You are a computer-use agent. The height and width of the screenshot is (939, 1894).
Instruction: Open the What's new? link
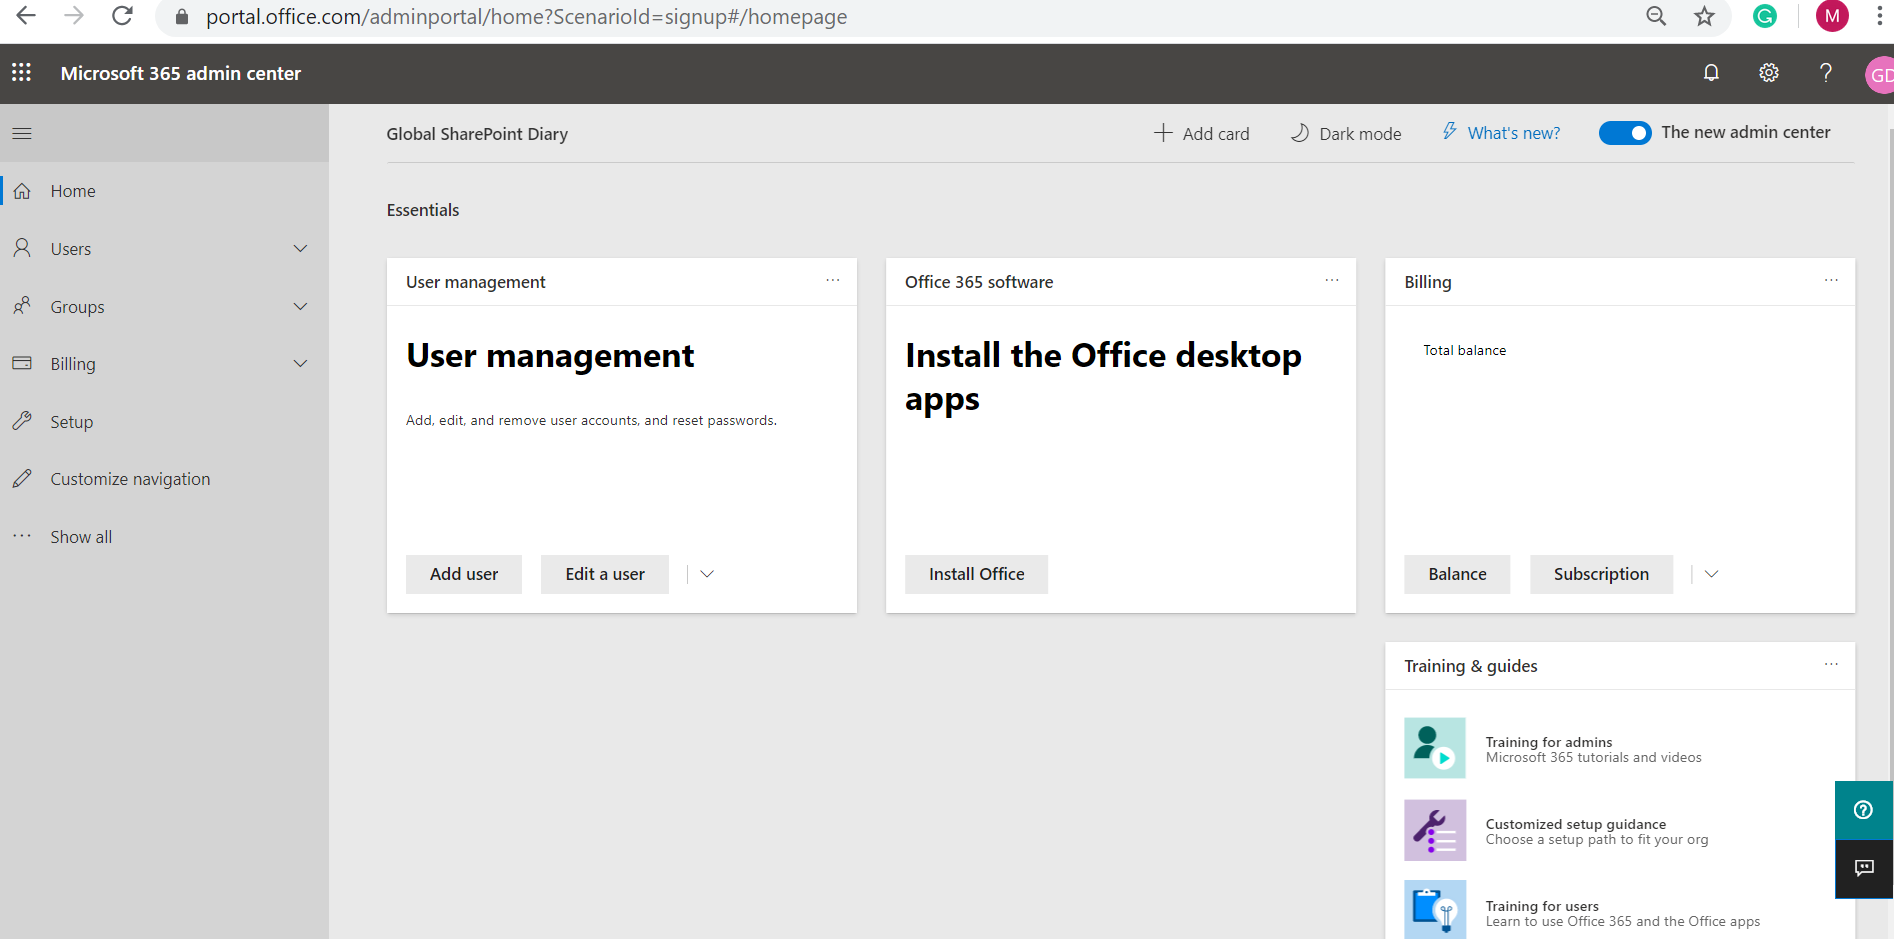[1501, 133]
